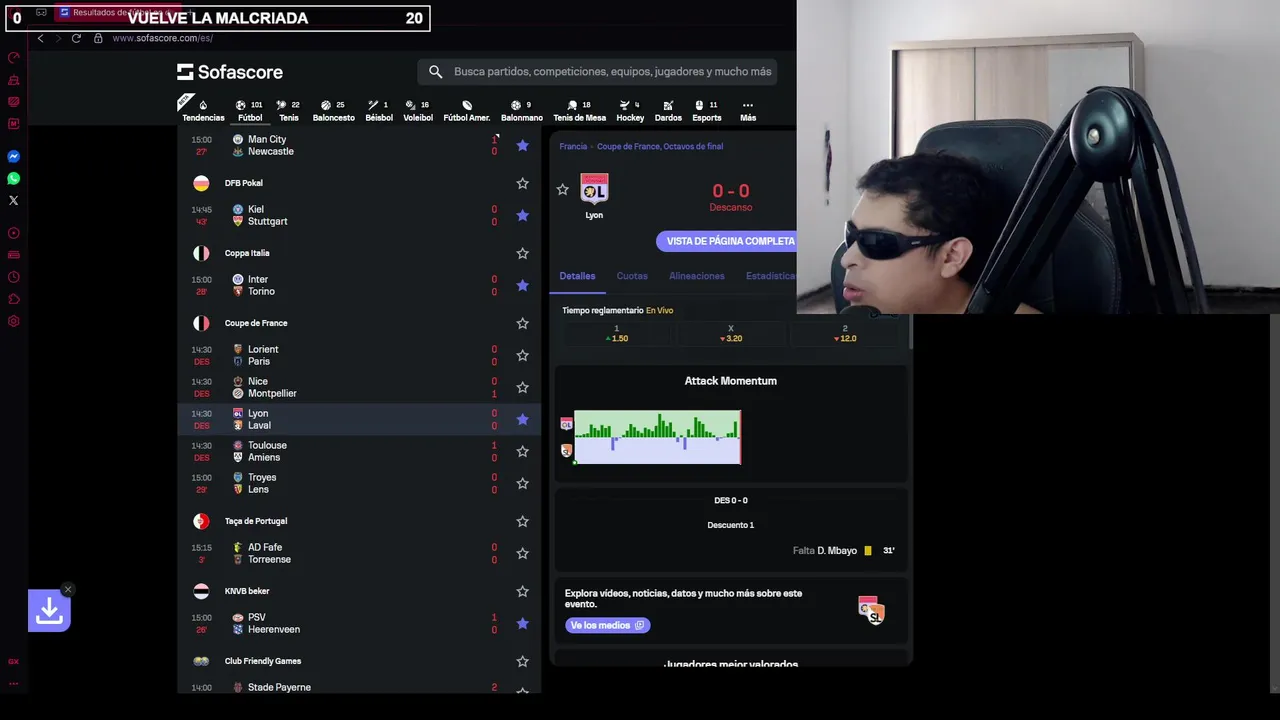Switch to the Alineaciones tab

(x=697, y=276)
